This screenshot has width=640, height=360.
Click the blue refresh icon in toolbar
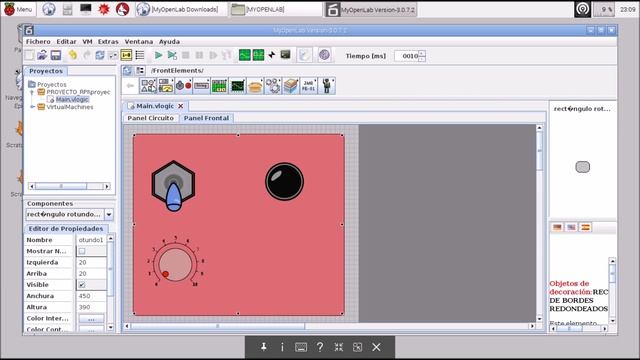click(x=100, y=55)
